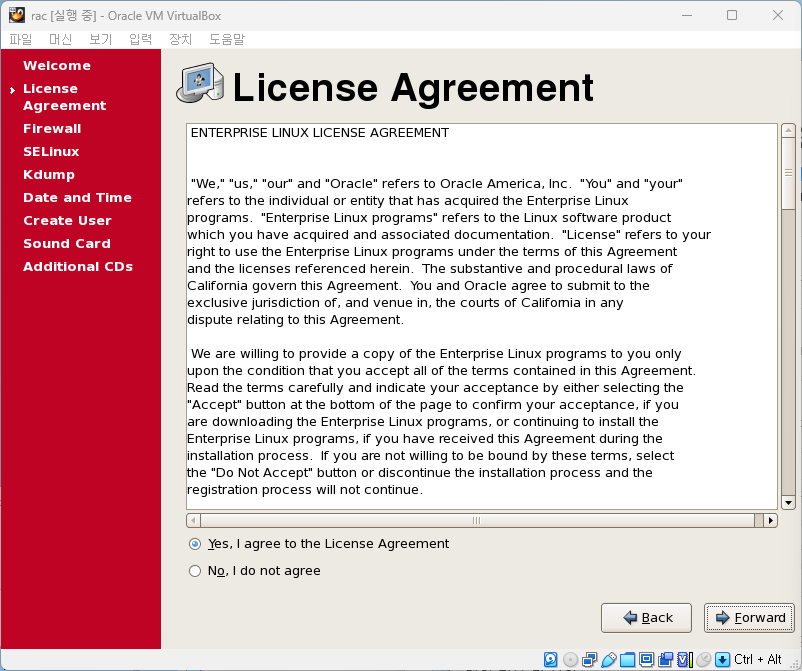Click the license text vertical scroll thumb
The height and width of the screenshot is (671, 802).
(x=788, y=173)
